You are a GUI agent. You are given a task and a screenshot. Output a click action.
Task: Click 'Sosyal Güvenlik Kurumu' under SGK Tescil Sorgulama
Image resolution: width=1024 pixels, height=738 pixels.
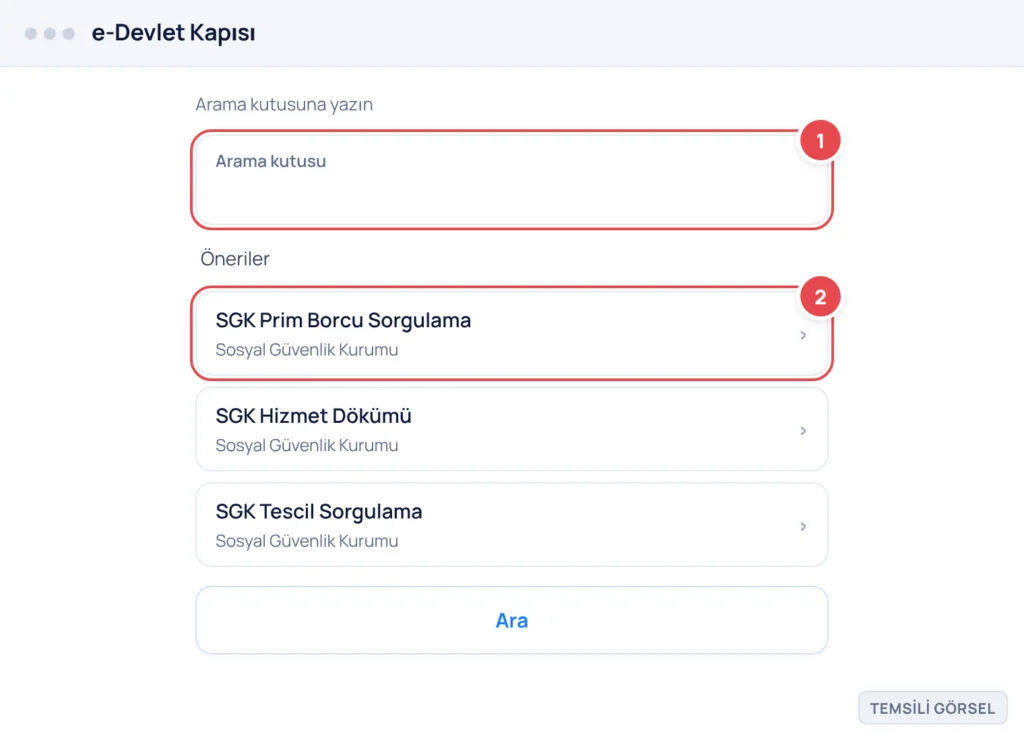[307, 541]
